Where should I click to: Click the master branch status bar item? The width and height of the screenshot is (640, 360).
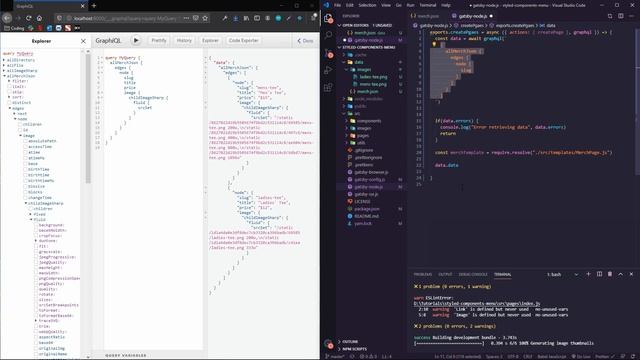click(x=335, y=357)
